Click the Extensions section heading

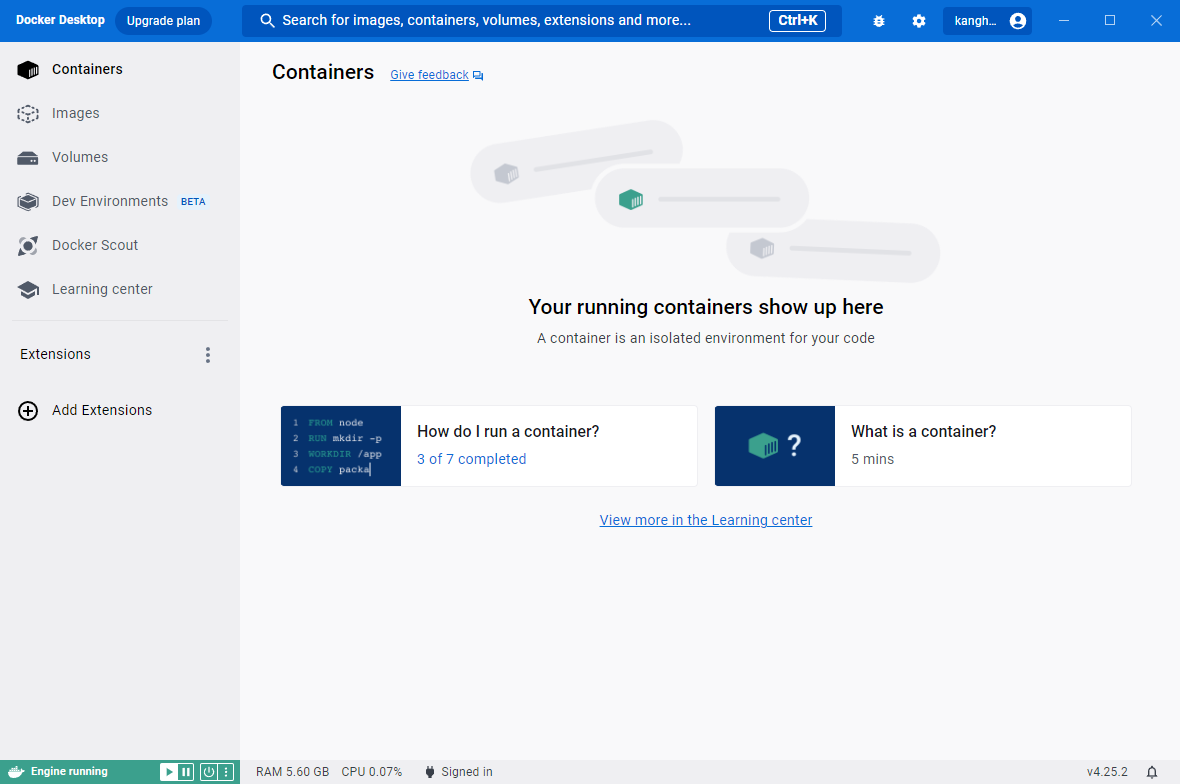pyautogui.click(x=56, y=354)
